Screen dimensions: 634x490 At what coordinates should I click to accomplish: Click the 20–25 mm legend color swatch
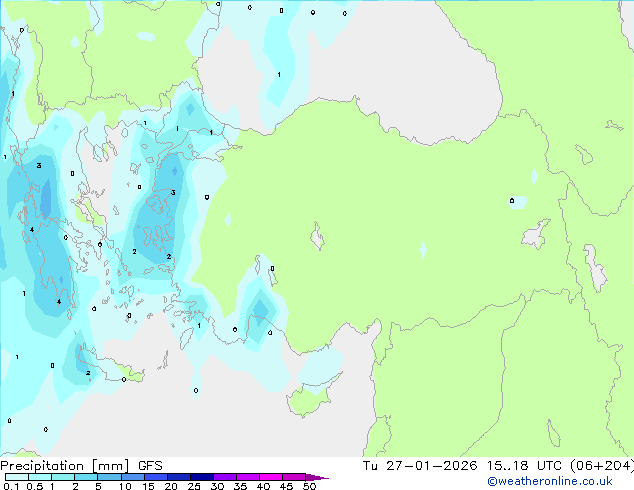click(x=178, y=477)
